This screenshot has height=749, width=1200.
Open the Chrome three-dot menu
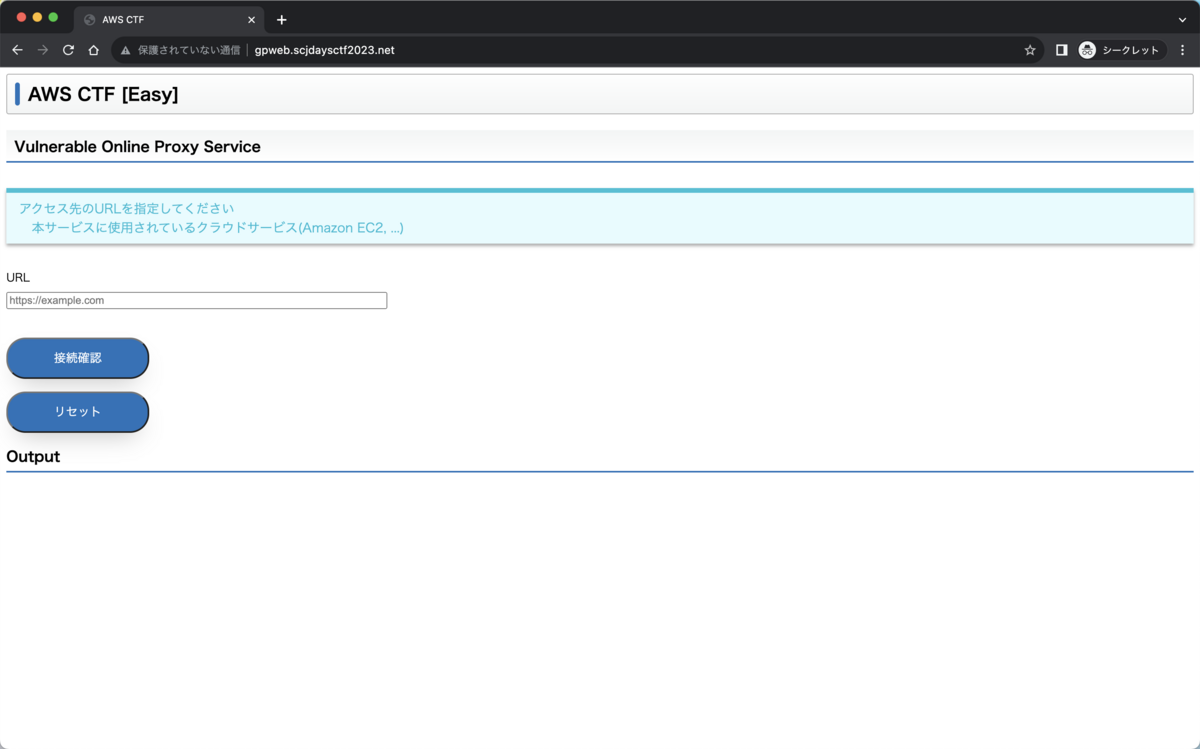(1183, 50)
